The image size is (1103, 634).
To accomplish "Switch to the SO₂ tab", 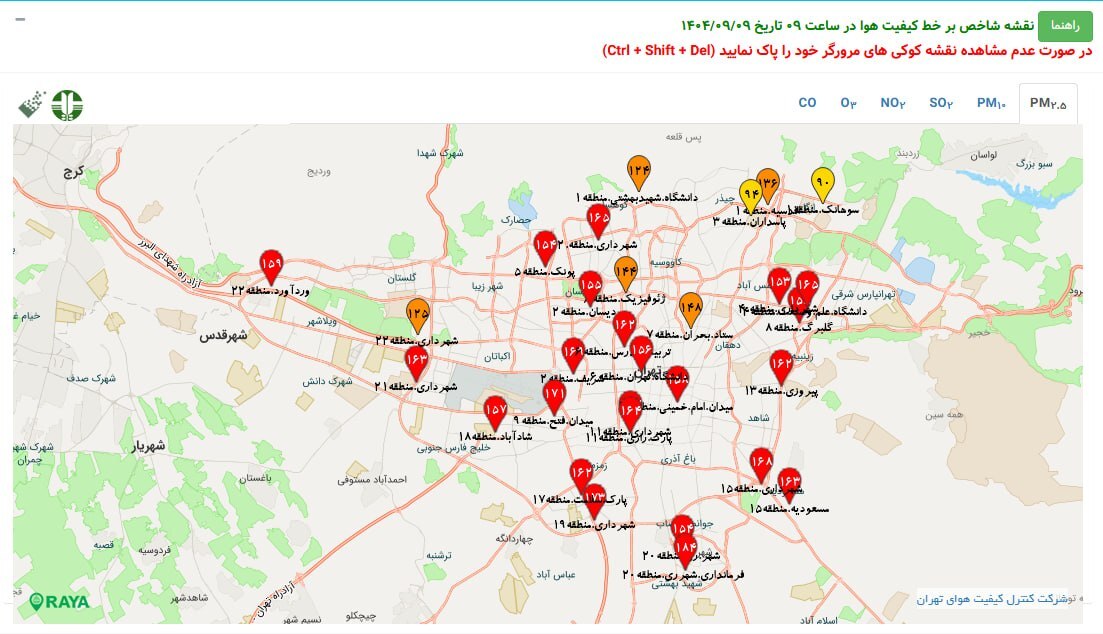I will pos(940,103).
